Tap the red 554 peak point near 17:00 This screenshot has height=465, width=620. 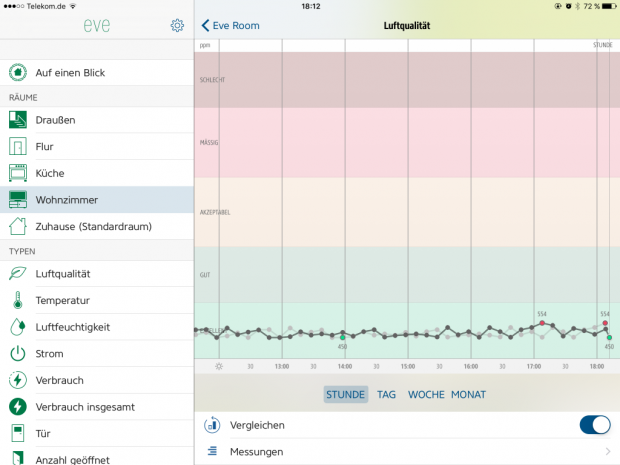pyautogui.click(x=542, y=323)
